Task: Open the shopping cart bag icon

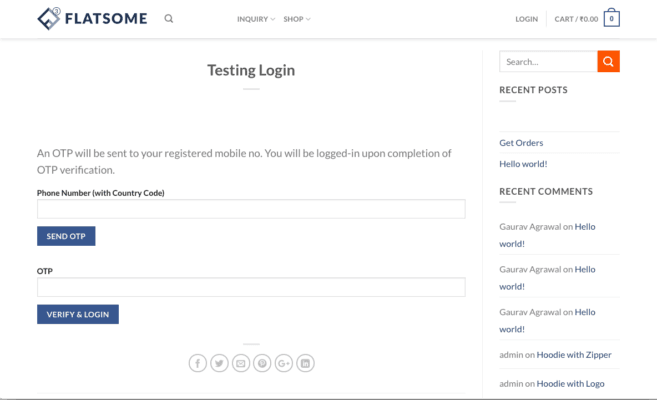Action: [611, 18]
